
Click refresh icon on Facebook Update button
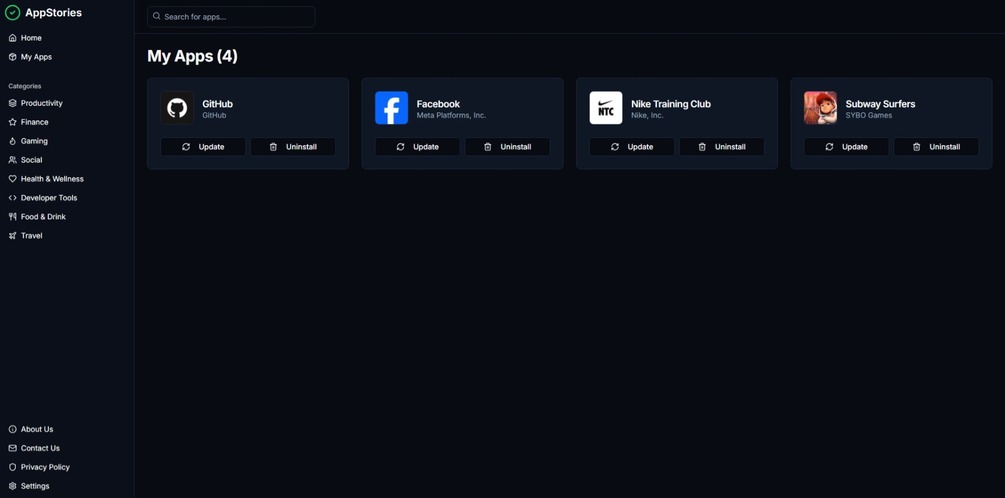(401, 147)
